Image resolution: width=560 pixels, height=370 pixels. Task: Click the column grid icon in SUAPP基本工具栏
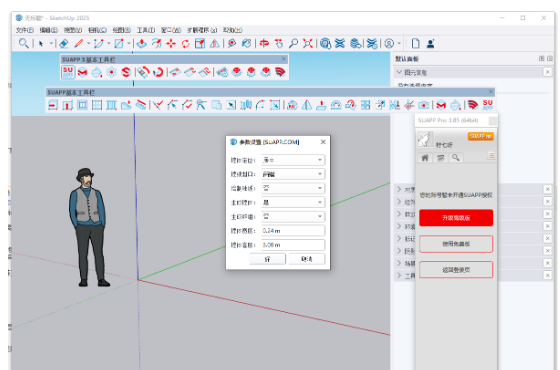[111, 105]
